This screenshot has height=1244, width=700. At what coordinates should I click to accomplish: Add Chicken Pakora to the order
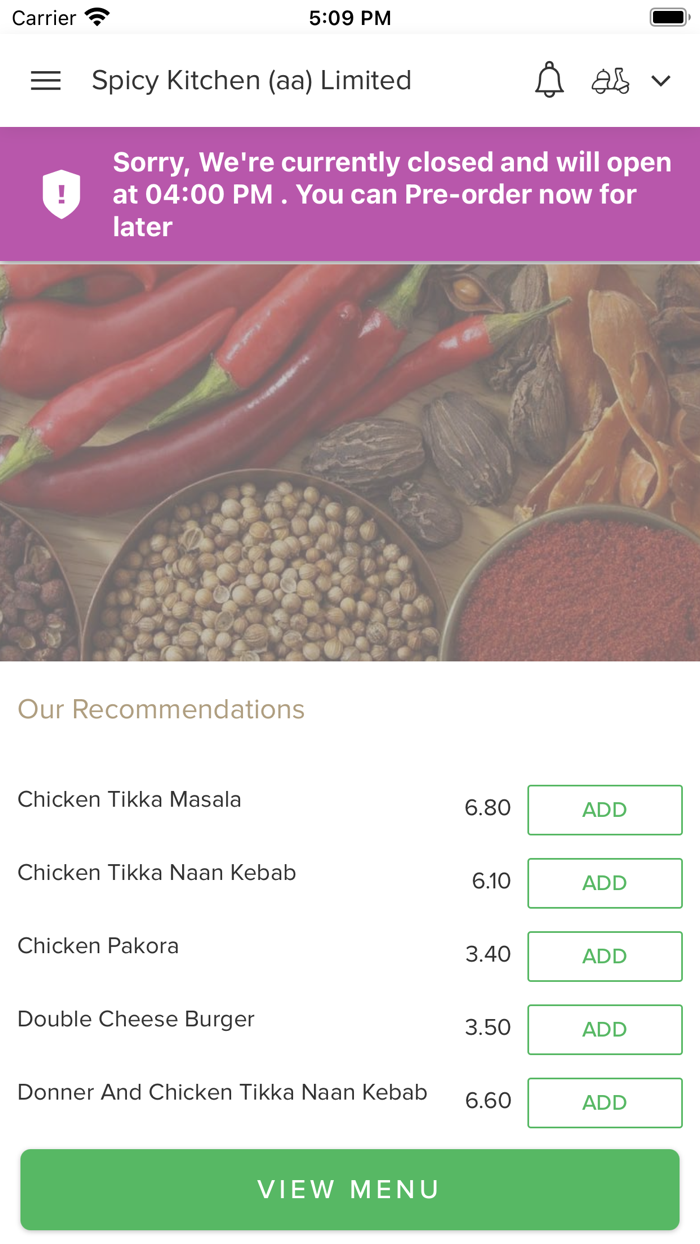coord(604,956)
